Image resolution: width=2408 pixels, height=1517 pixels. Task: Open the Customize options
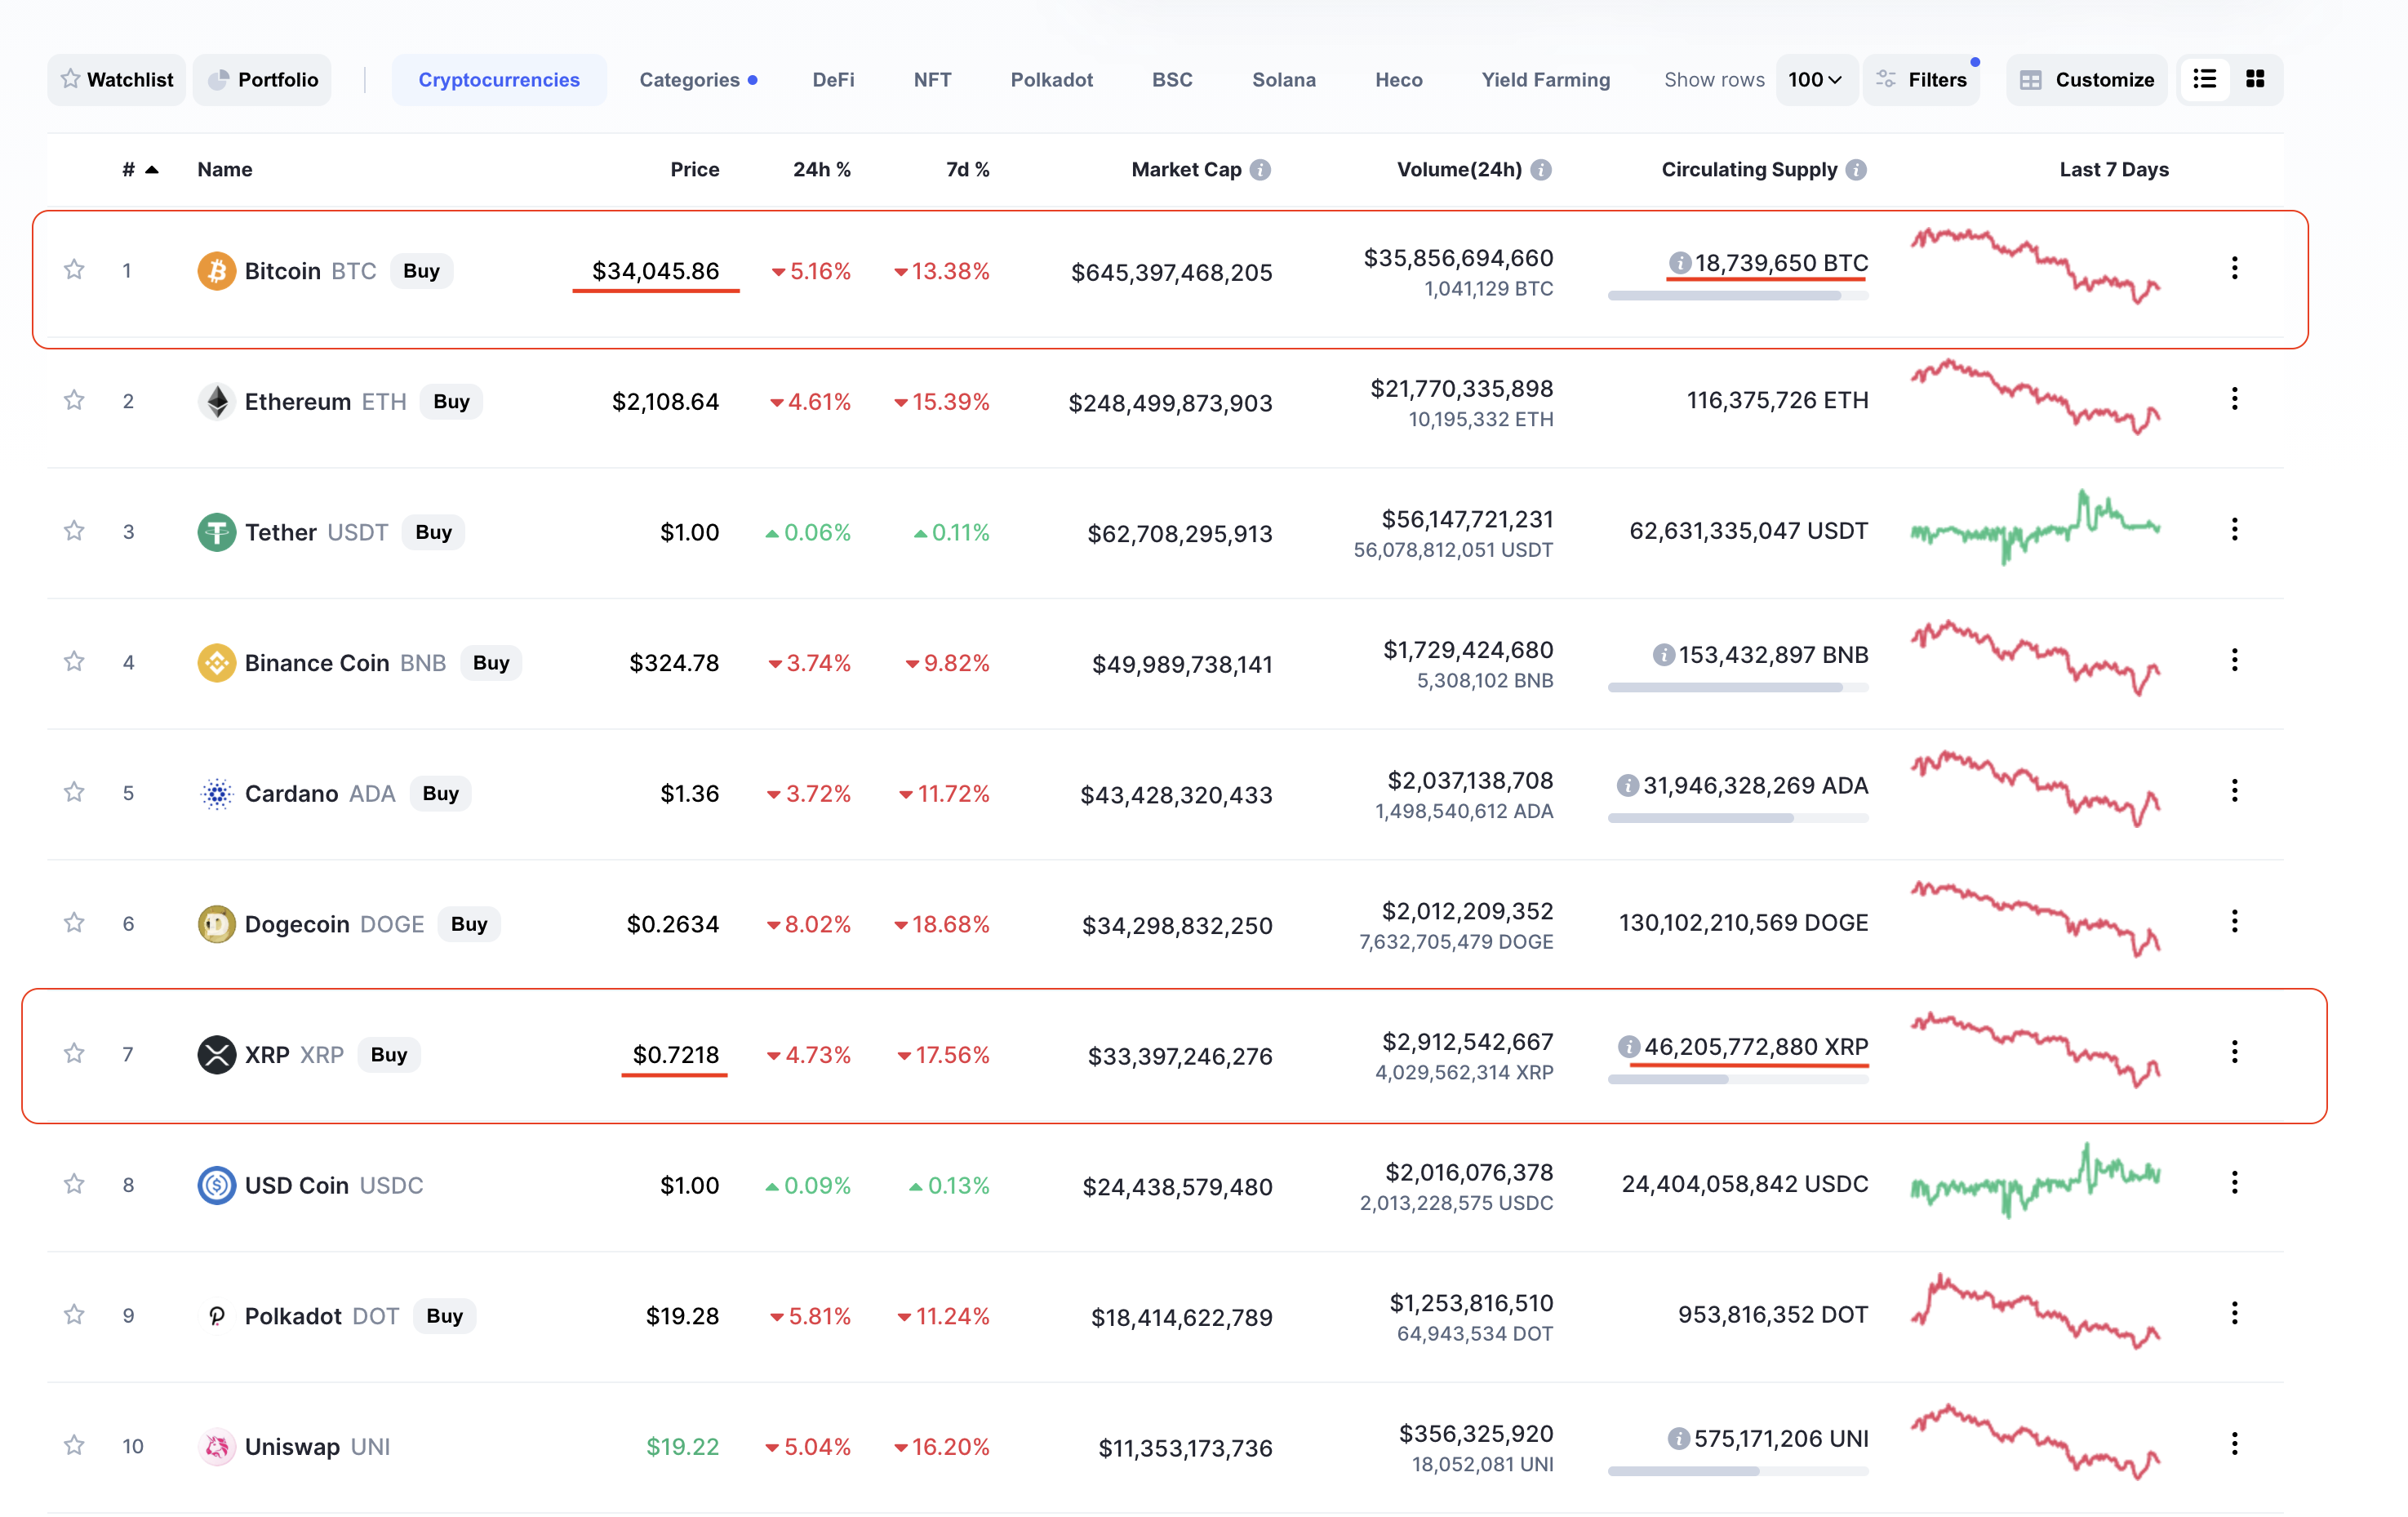(2086, 79)
